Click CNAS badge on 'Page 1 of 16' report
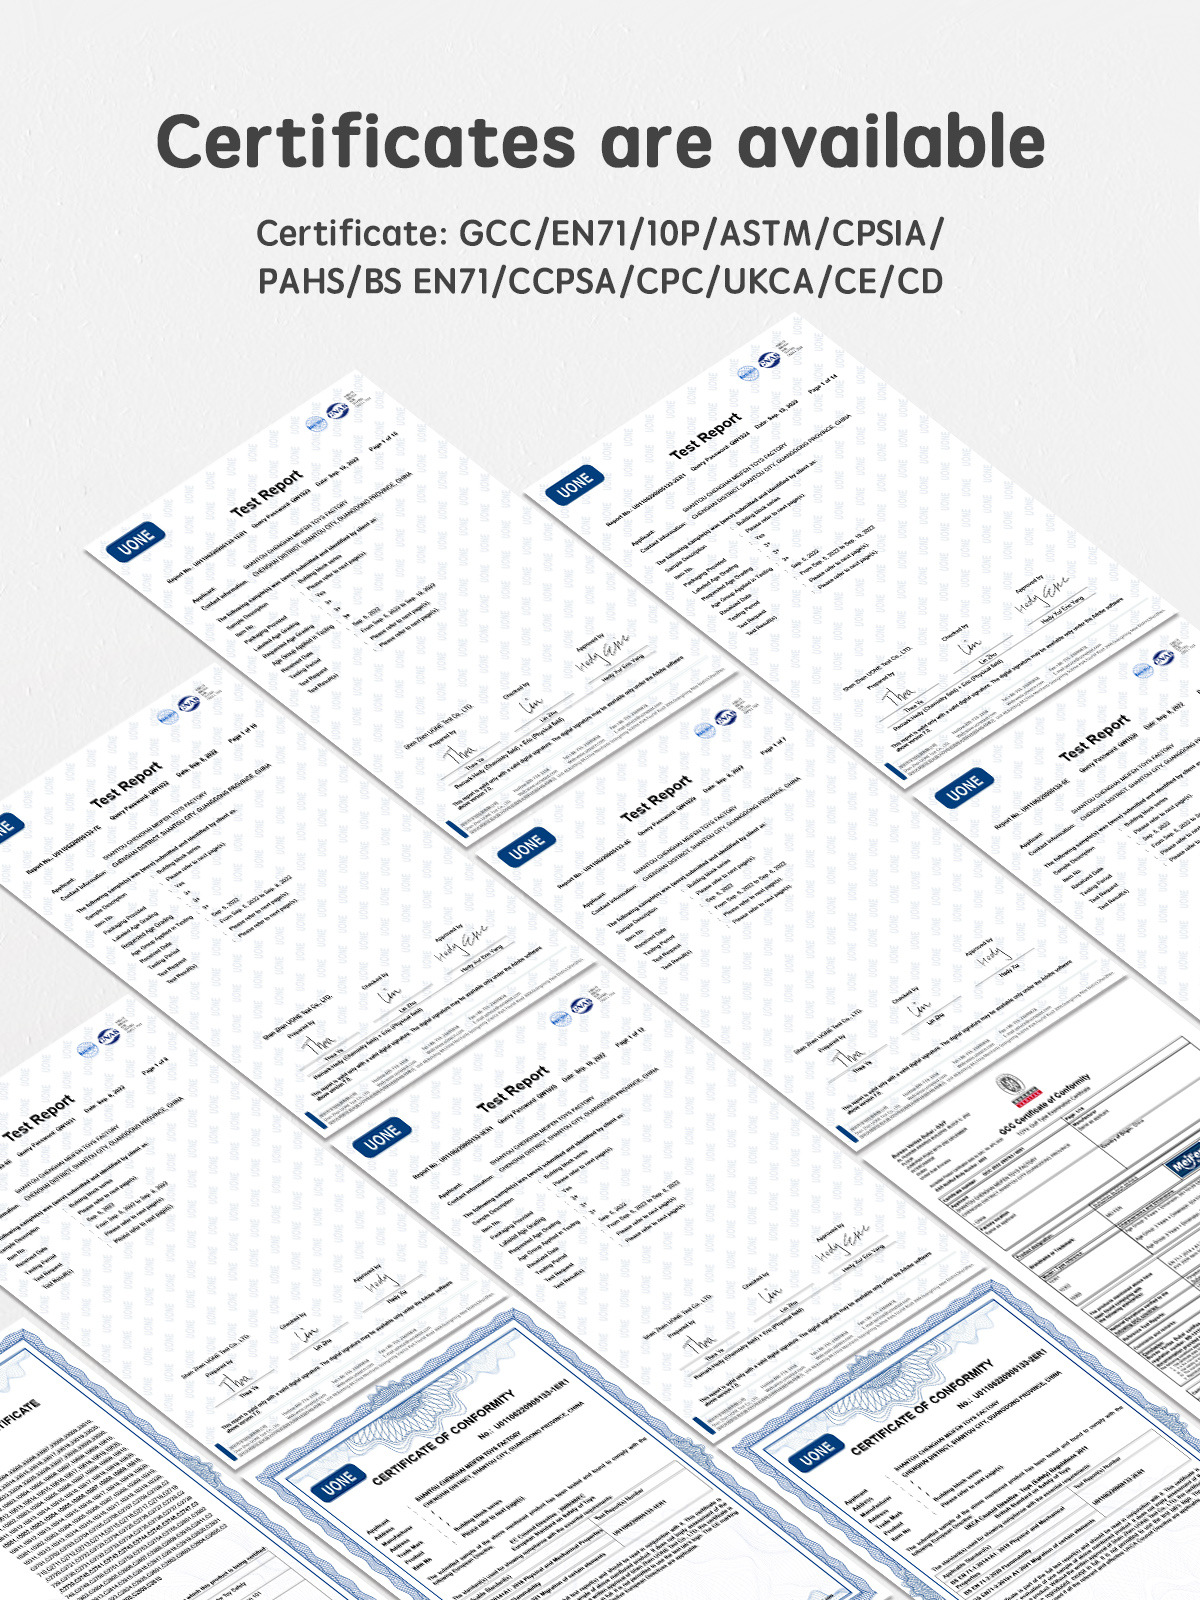The width and height of the screenshot is (1200, 1600). tap(338, 411)
